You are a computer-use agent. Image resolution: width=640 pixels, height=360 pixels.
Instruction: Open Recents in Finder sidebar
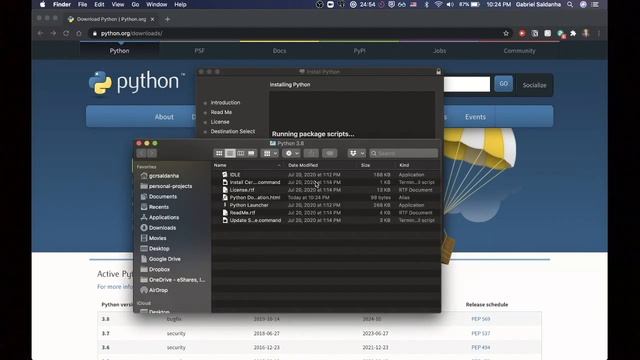point(158,207)
